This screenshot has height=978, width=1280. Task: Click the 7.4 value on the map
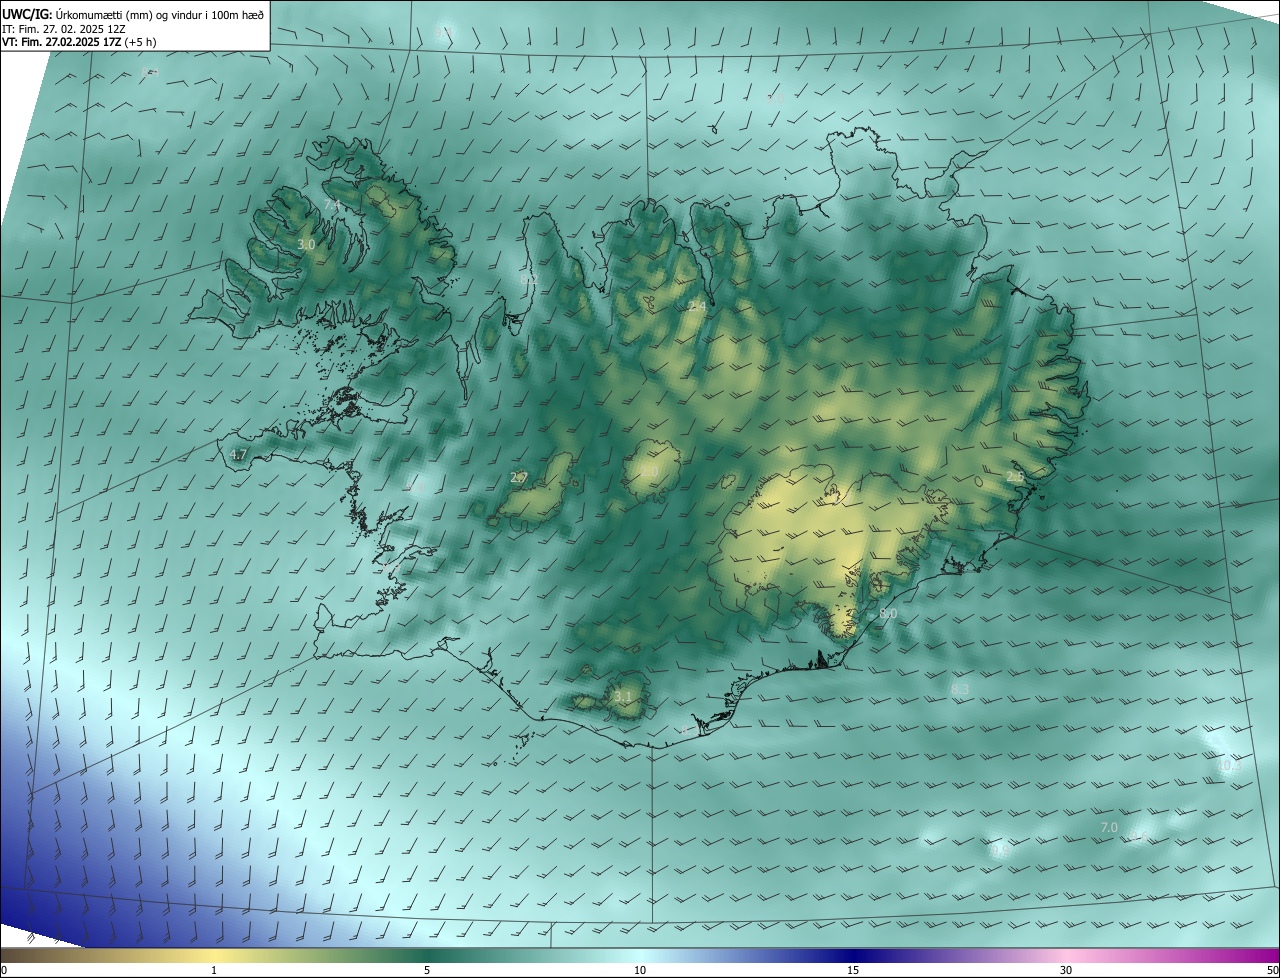333,205
